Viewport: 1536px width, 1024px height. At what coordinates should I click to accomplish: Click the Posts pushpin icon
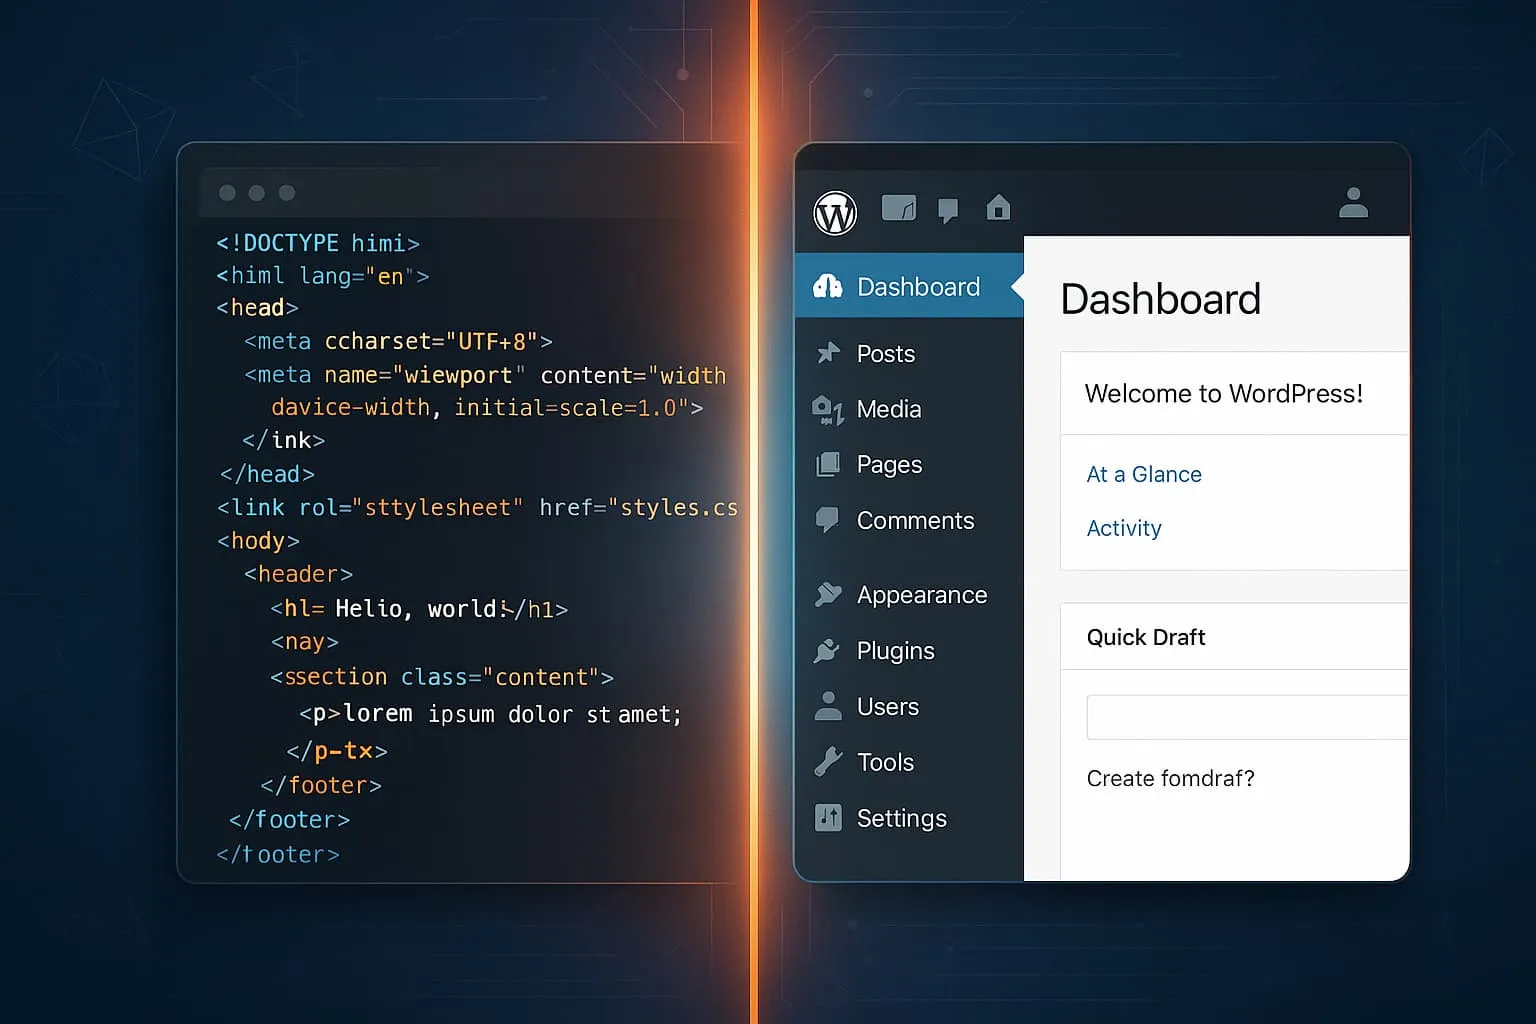[x=828, y=353]
